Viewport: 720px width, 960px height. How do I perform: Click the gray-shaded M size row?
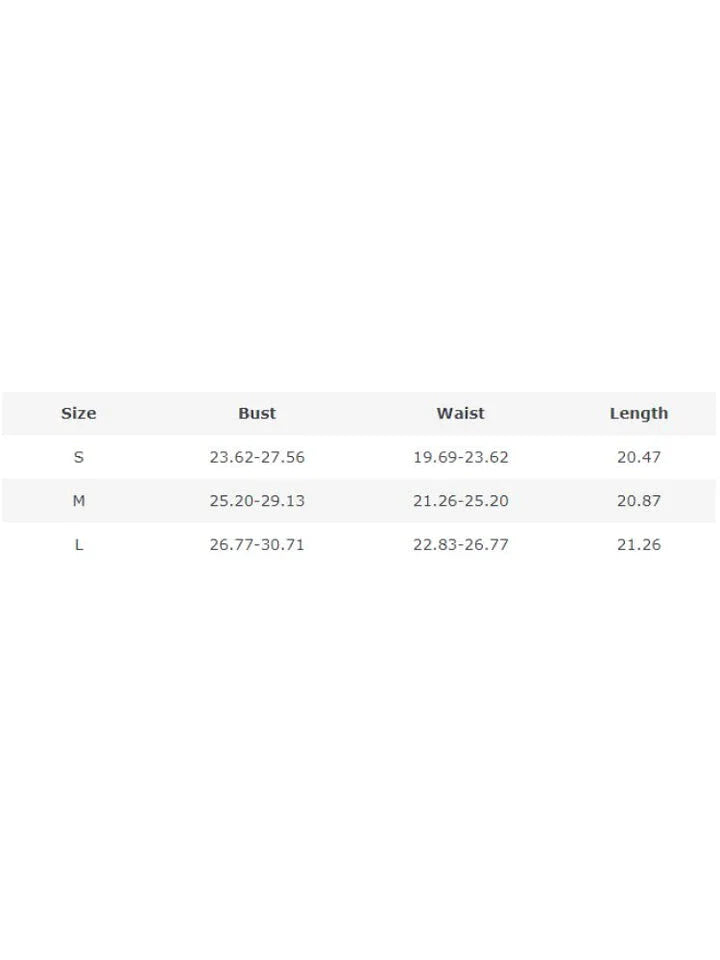360,501
